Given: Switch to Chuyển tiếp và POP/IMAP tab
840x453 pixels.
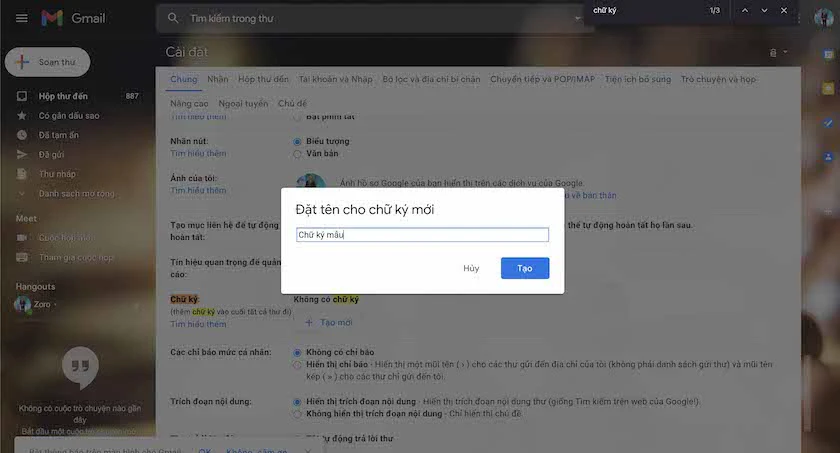Looking at the screenshot, I should [542, 79].
